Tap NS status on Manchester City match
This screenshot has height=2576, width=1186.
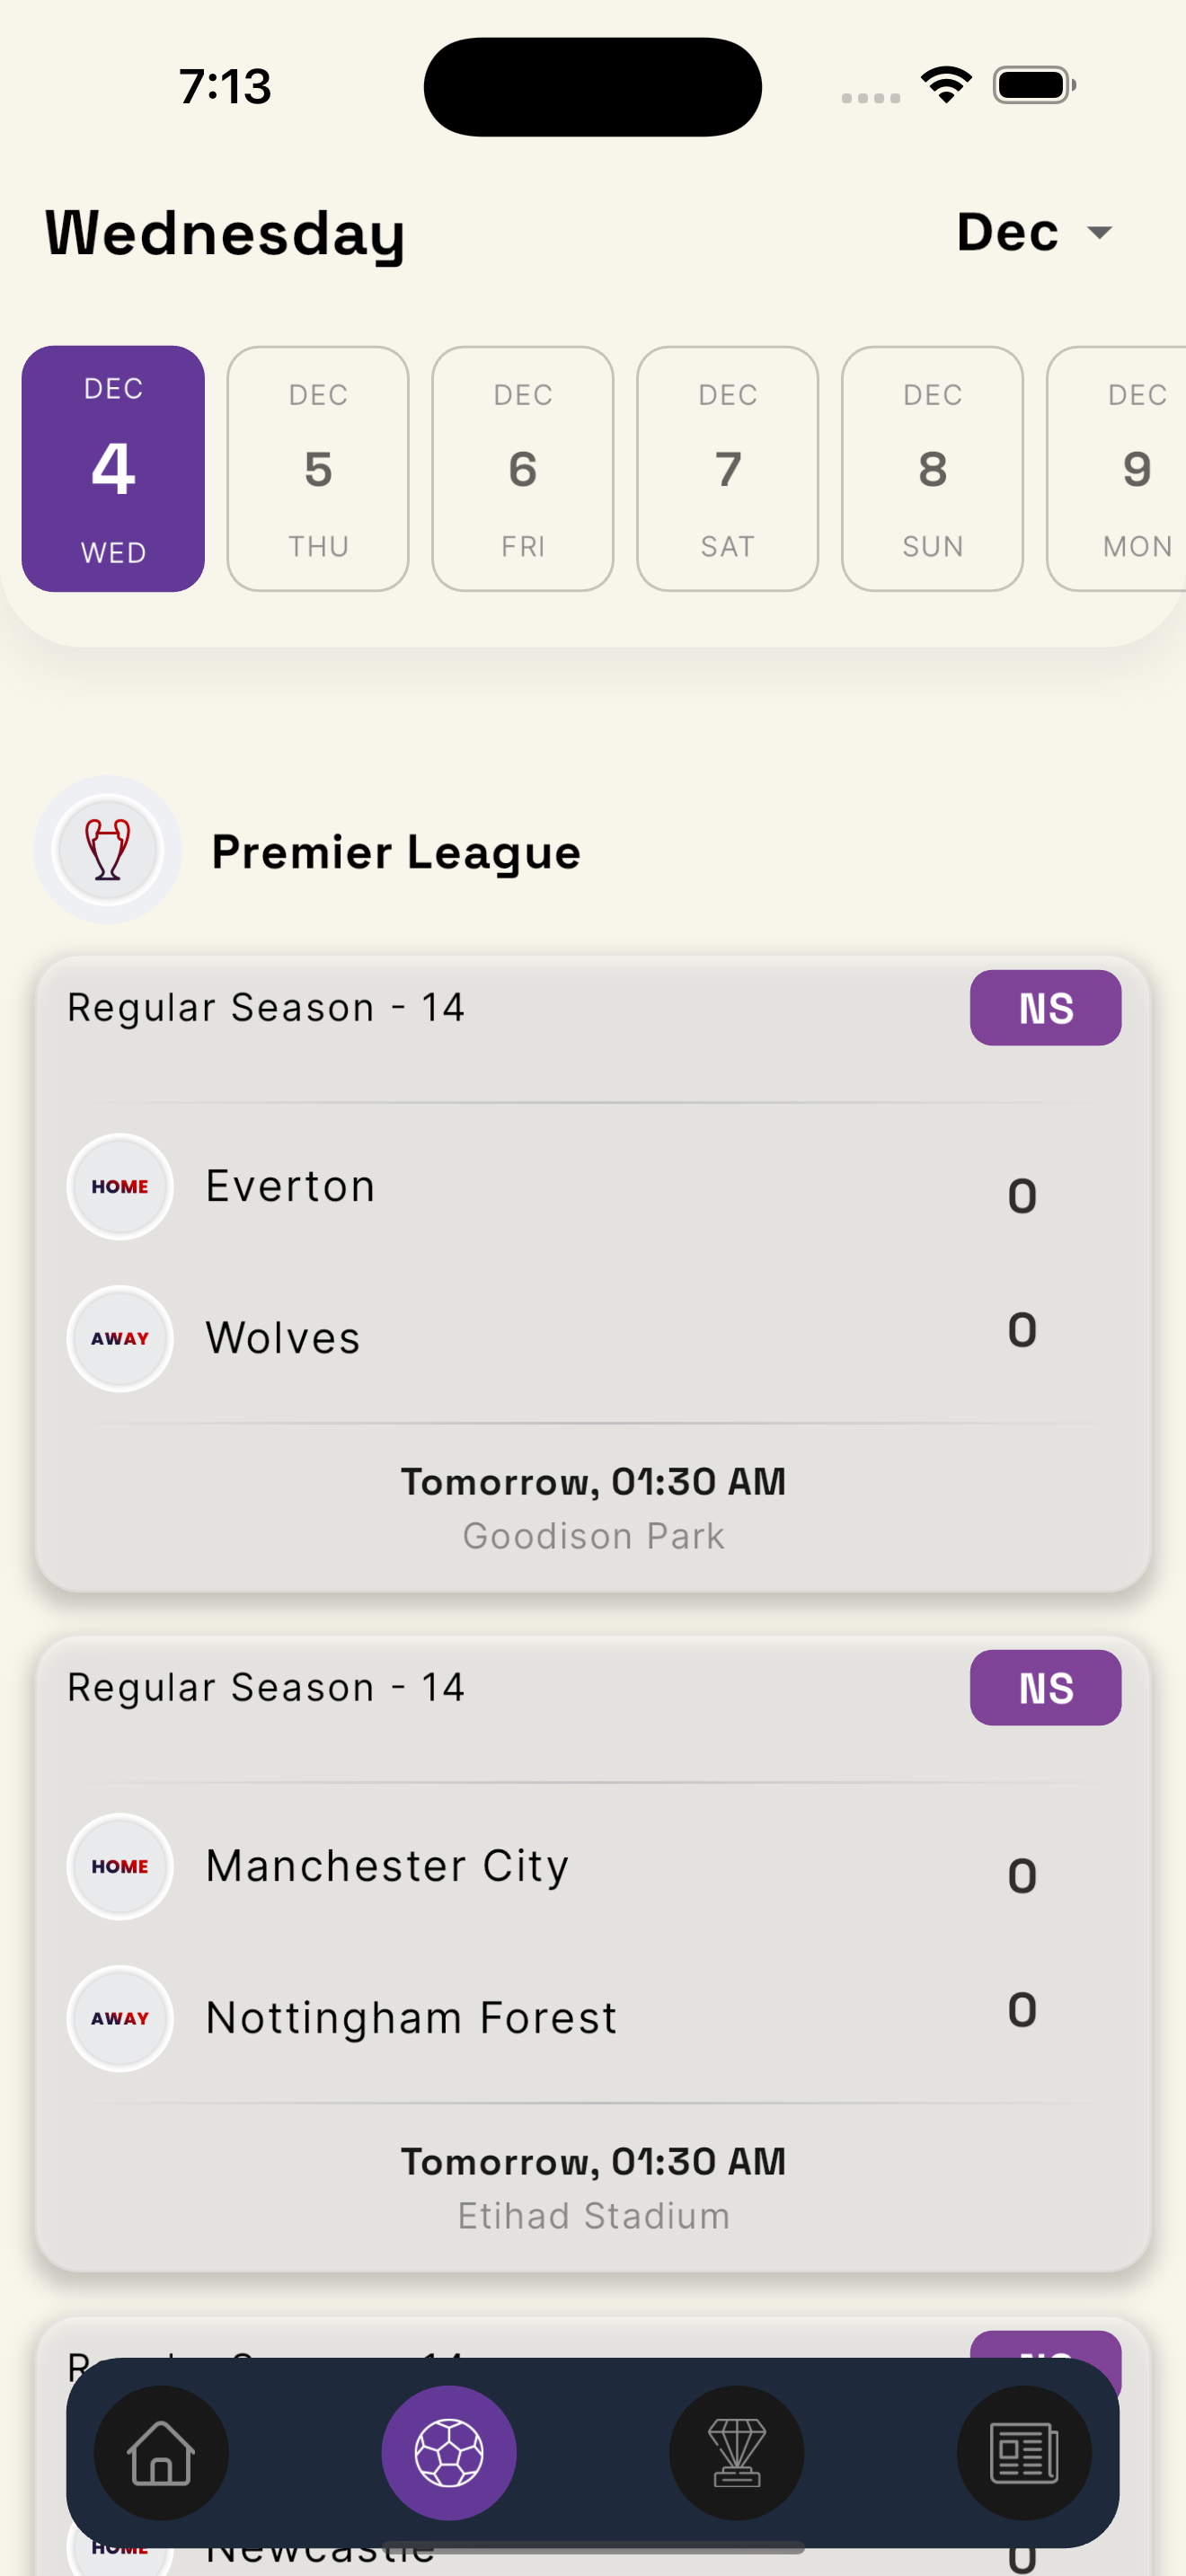pyautogui.click(x=1045, y=1688)
